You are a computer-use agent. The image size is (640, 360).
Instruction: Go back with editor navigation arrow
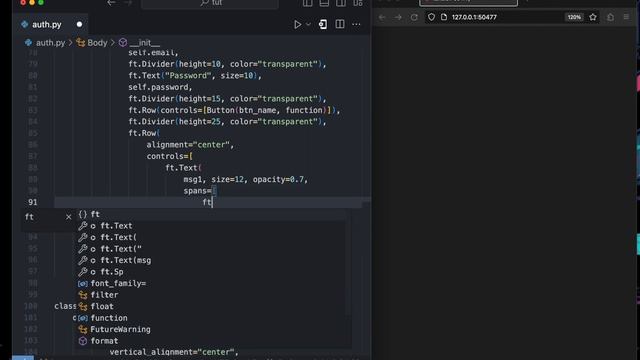coord(111,3)
